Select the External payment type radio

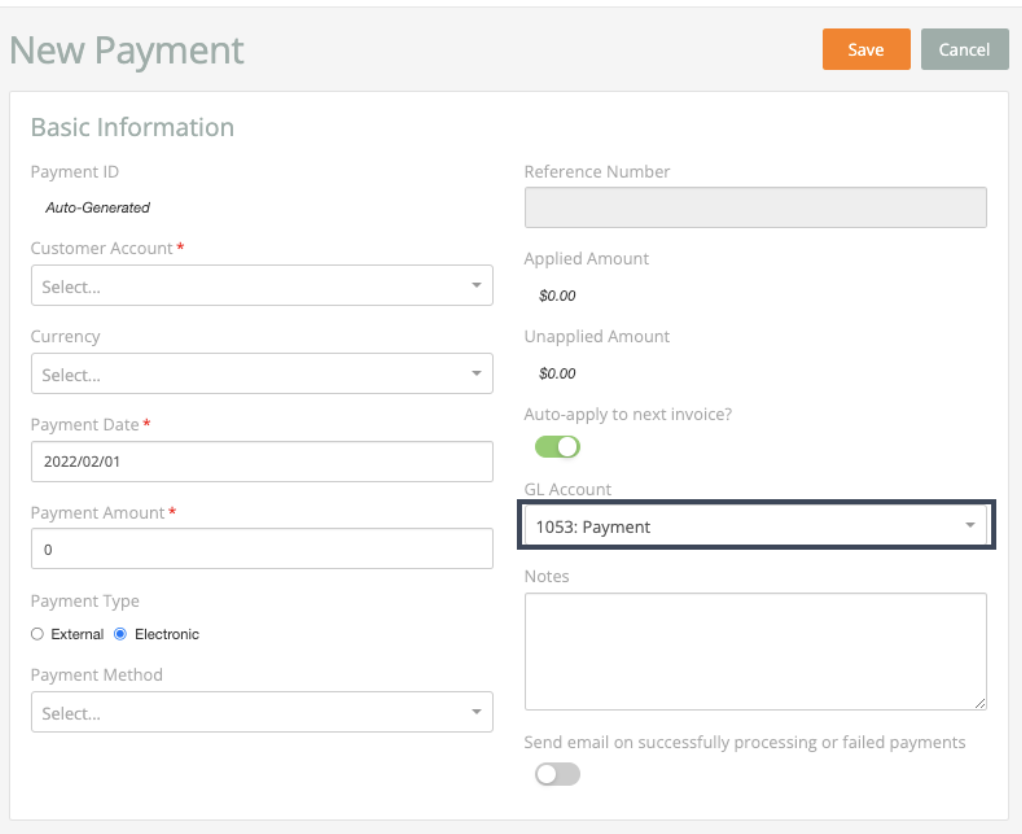tap(37, 634)
